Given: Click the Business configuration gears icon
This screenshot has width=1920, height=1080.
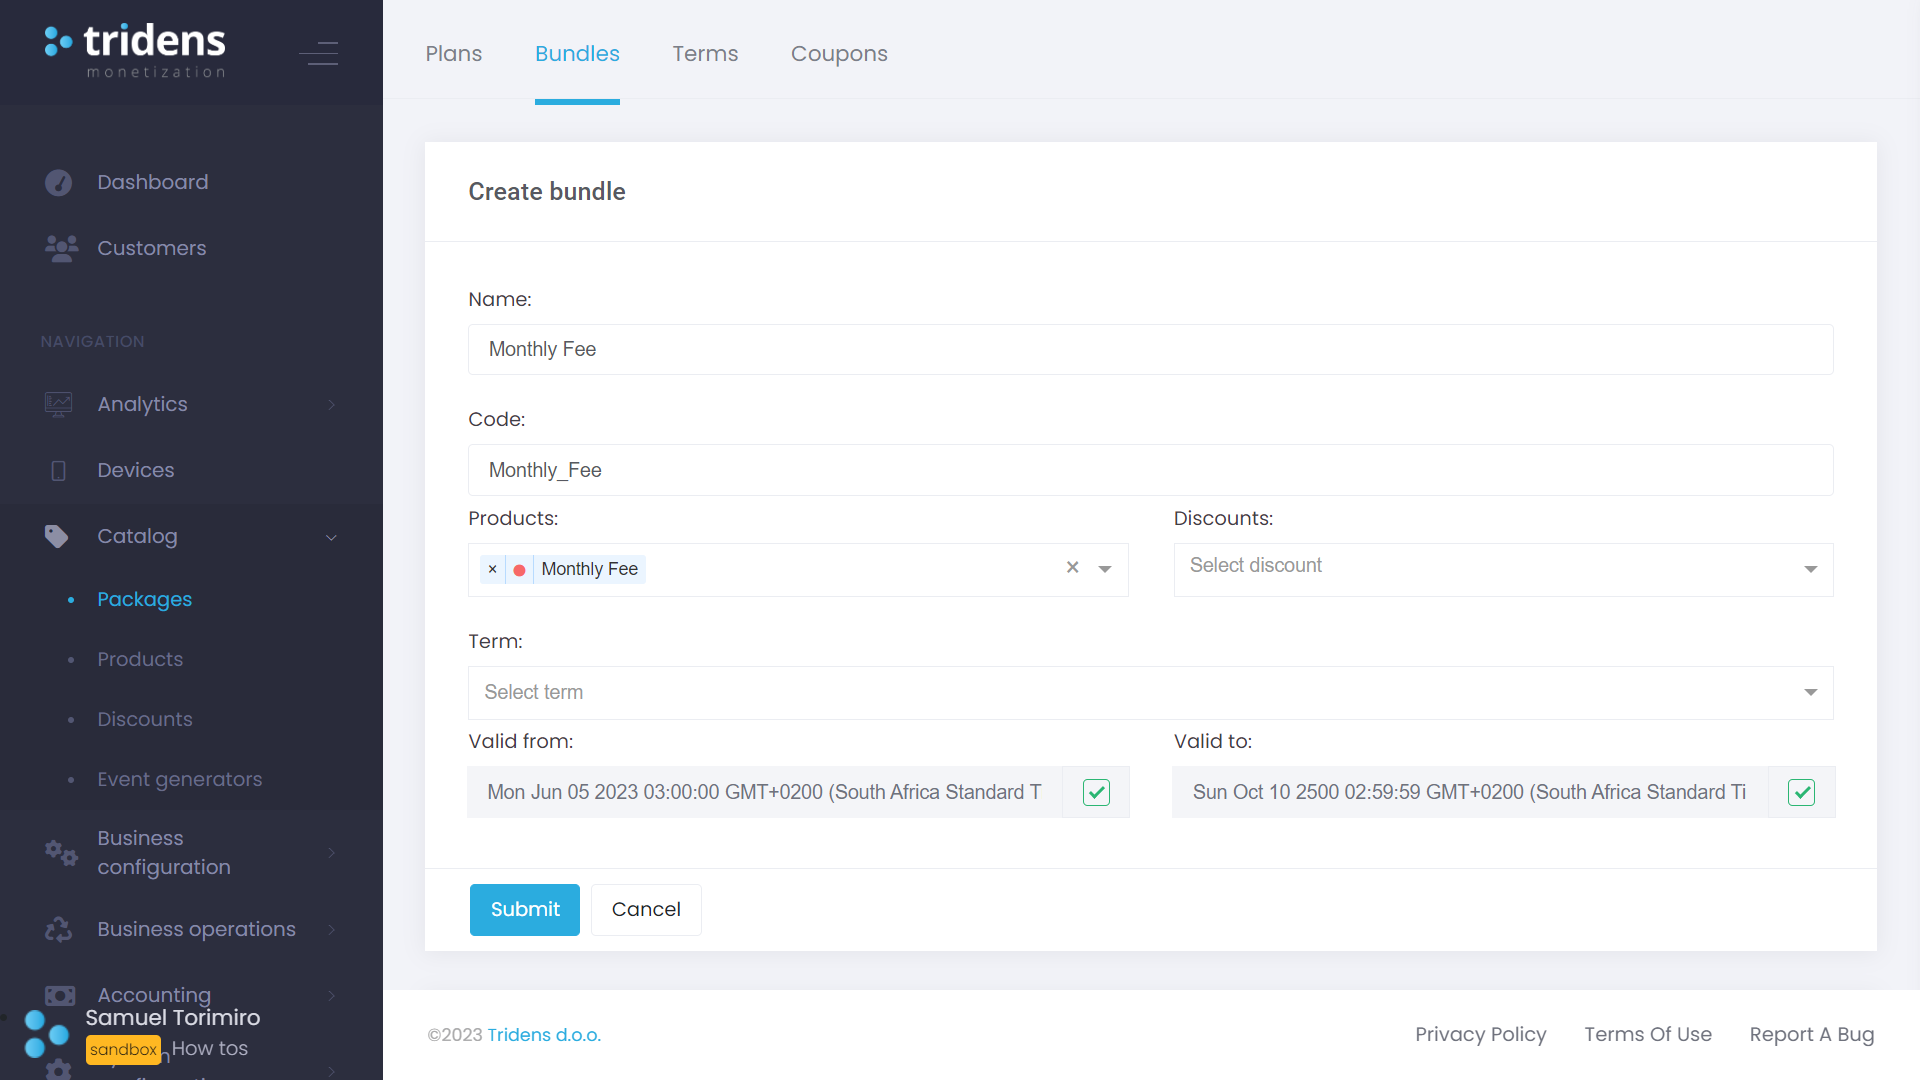Looking at the screenshot, I should tap(61, 853).
